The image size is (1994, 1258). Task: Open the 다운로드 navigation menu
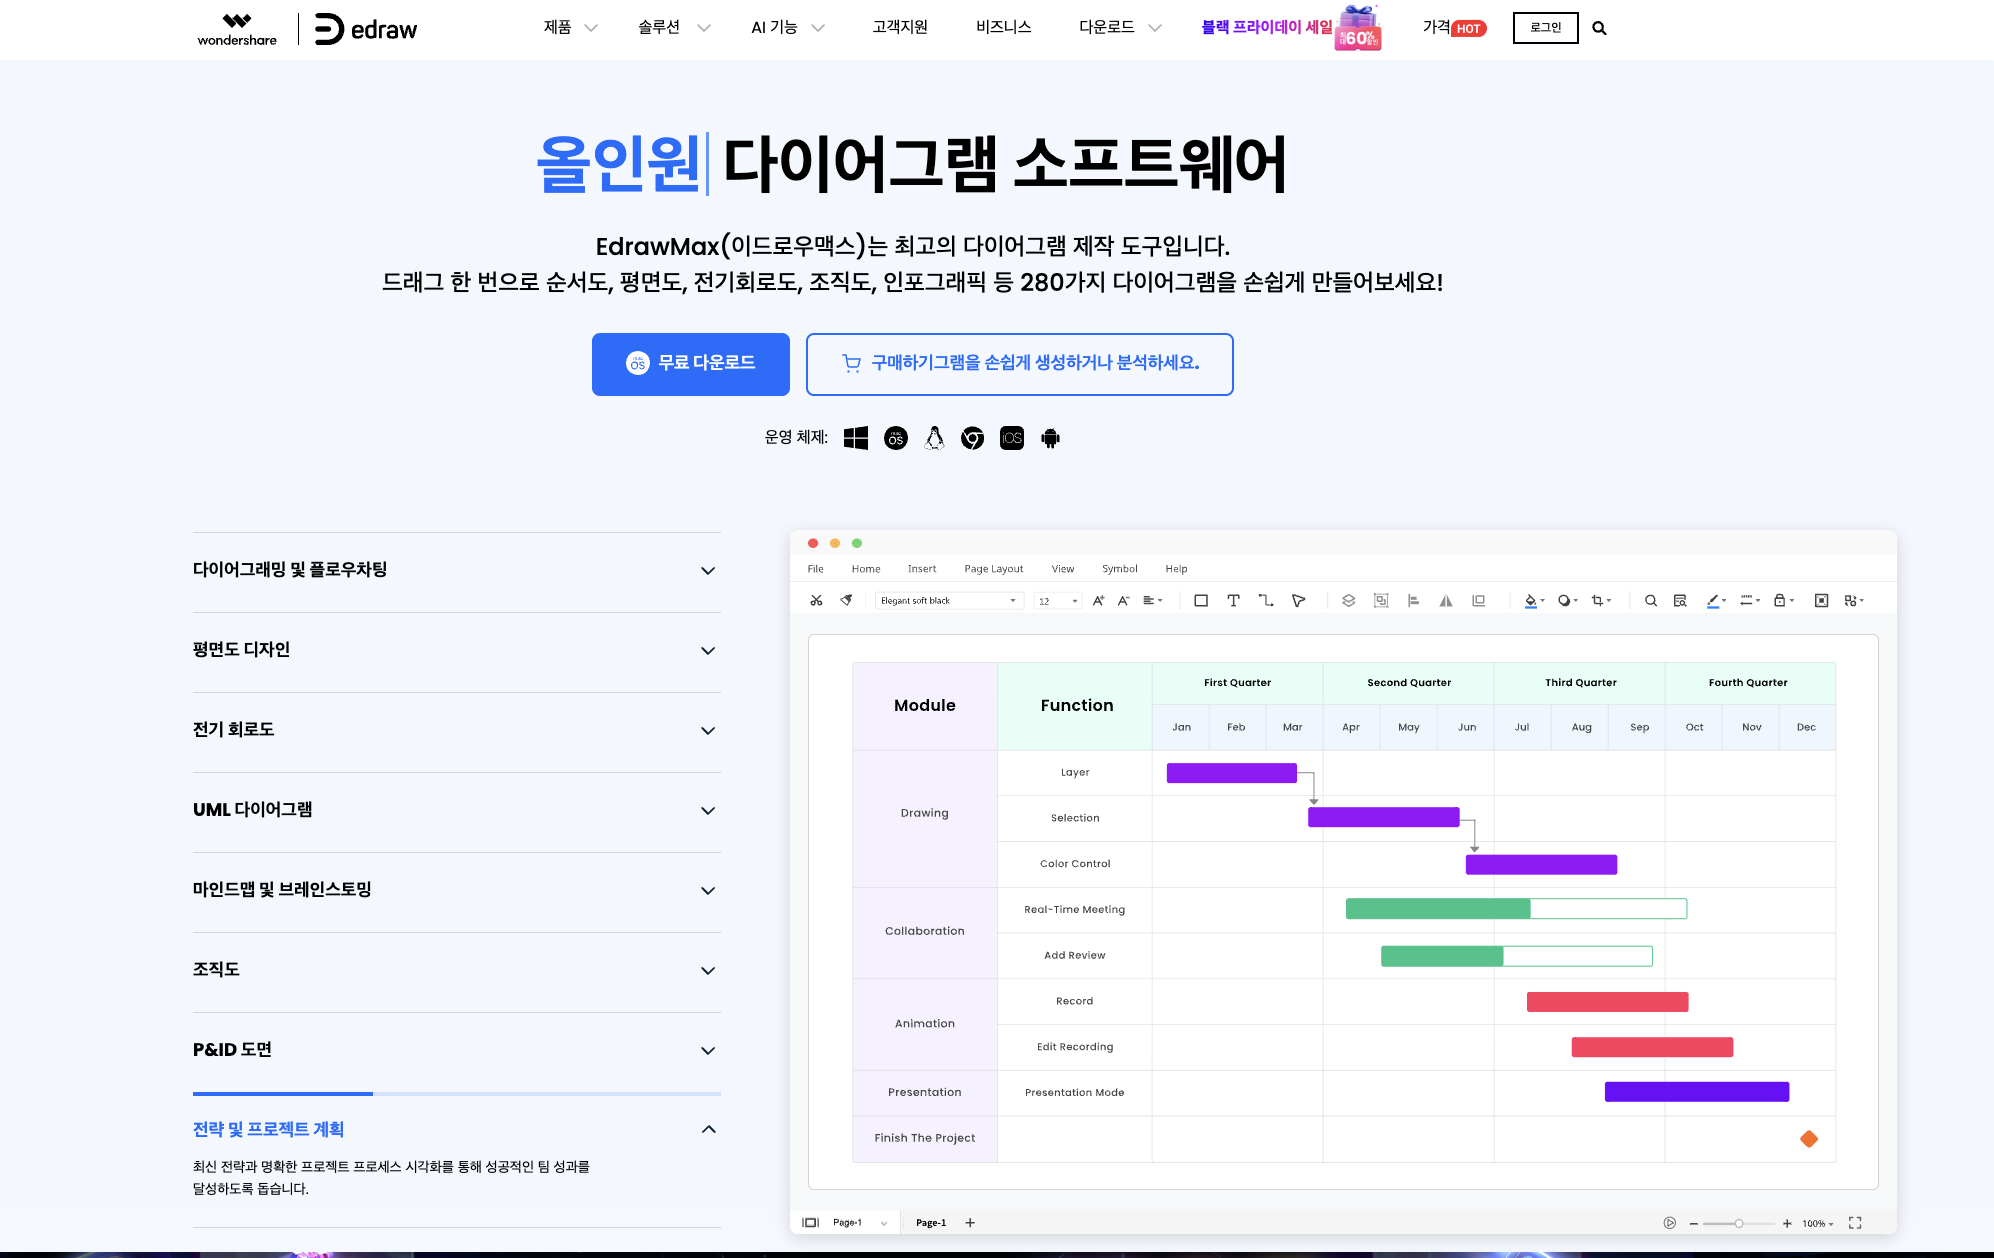click(x=1120, y=28)
